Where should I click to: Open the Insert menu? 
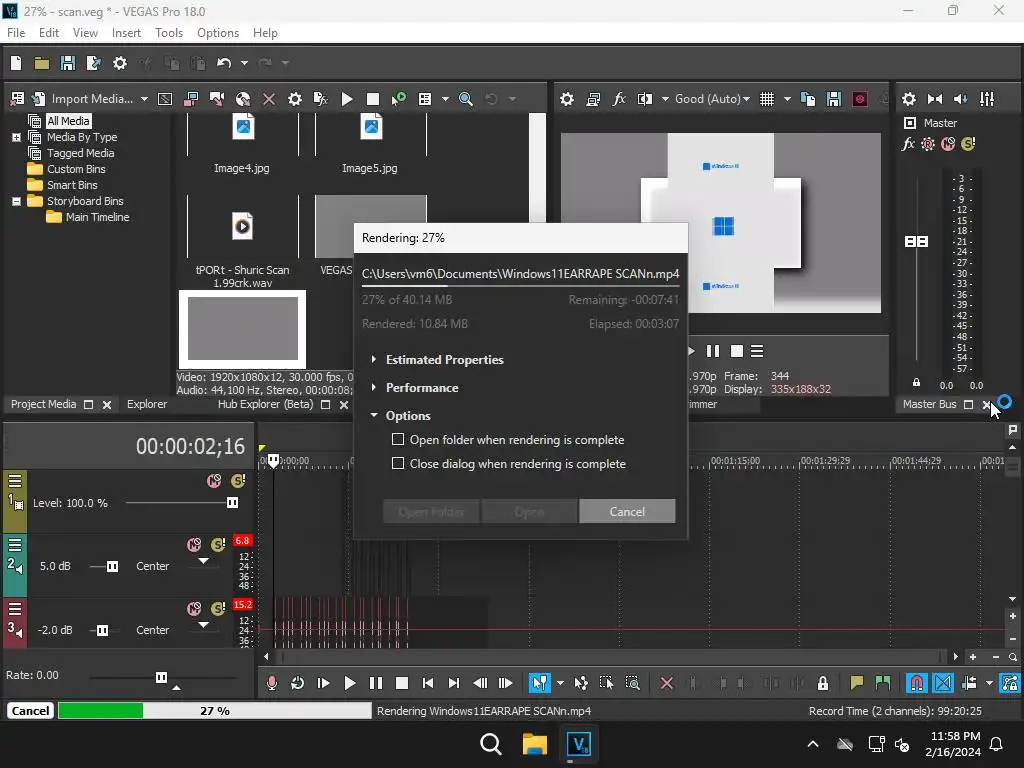(126, 33)
